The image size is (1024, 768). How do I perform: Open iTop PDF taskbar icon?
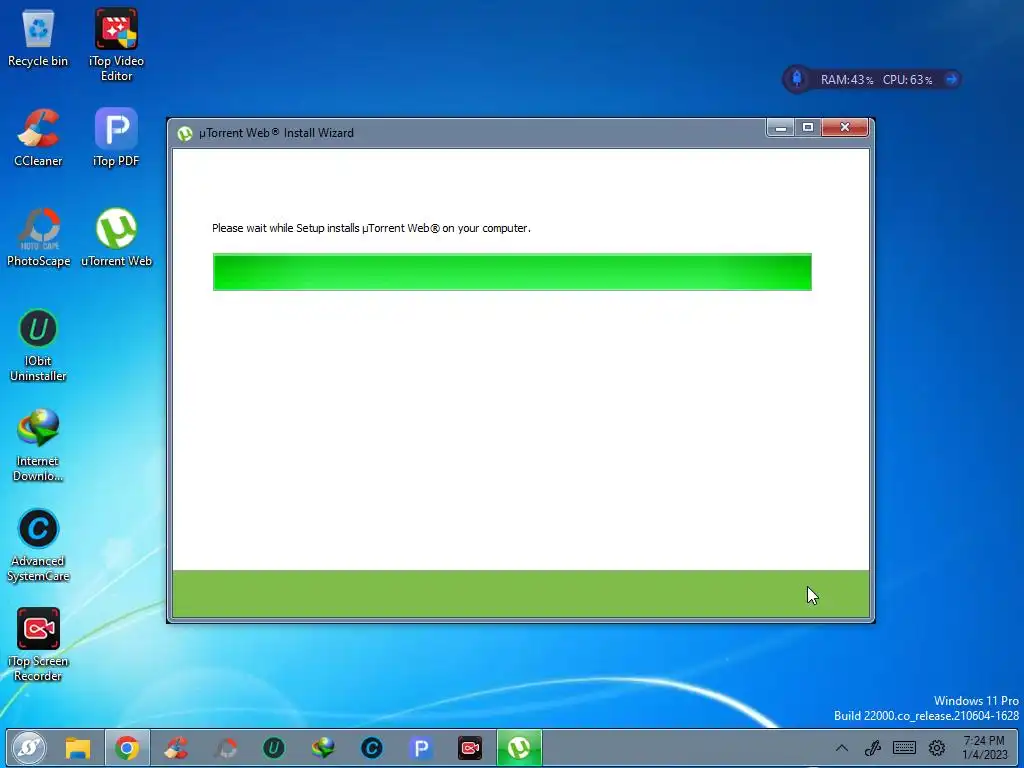(x=421, y=748)
